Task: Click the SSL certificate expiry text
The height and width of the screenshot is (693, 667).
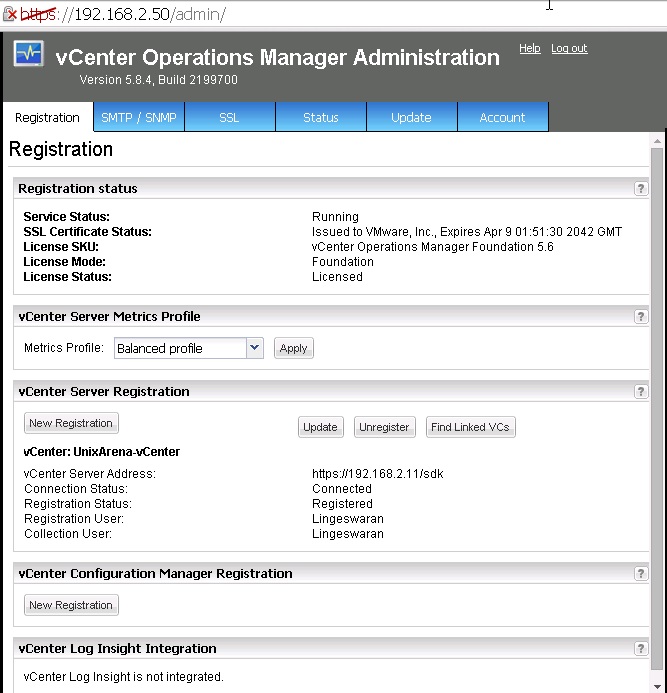Action: [x=467, y=232]
